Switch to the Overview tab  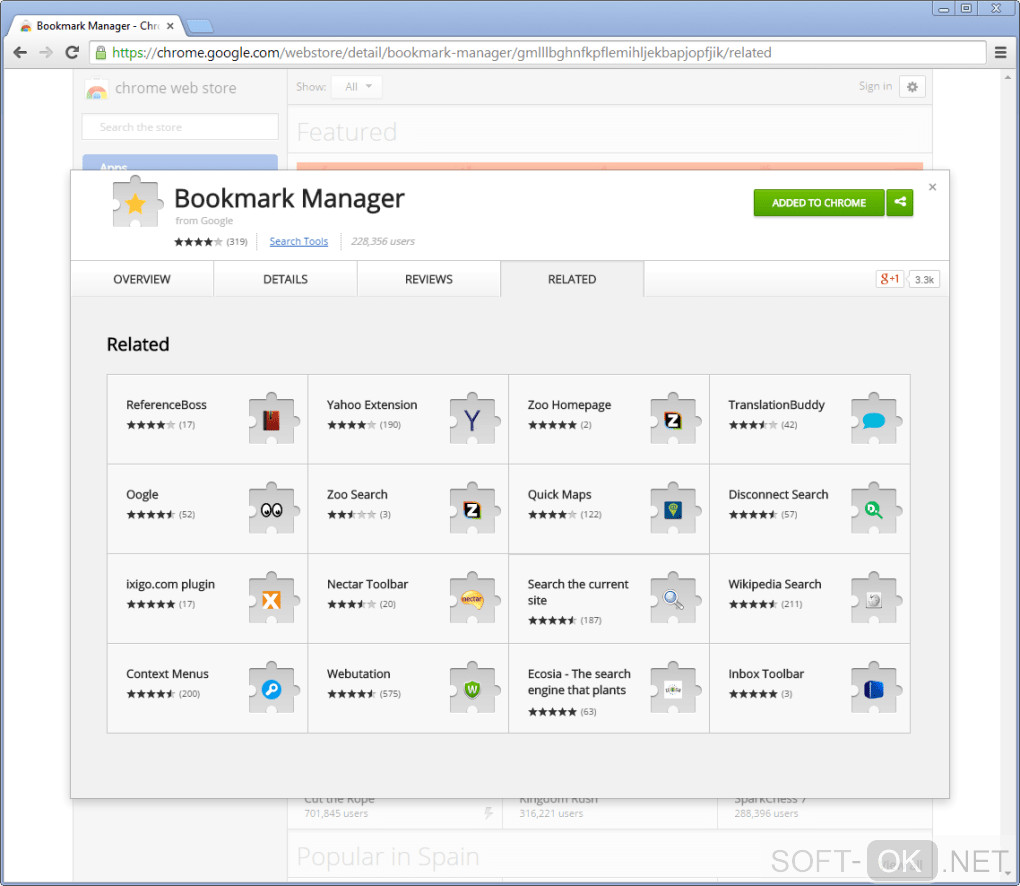coord(142,279)
